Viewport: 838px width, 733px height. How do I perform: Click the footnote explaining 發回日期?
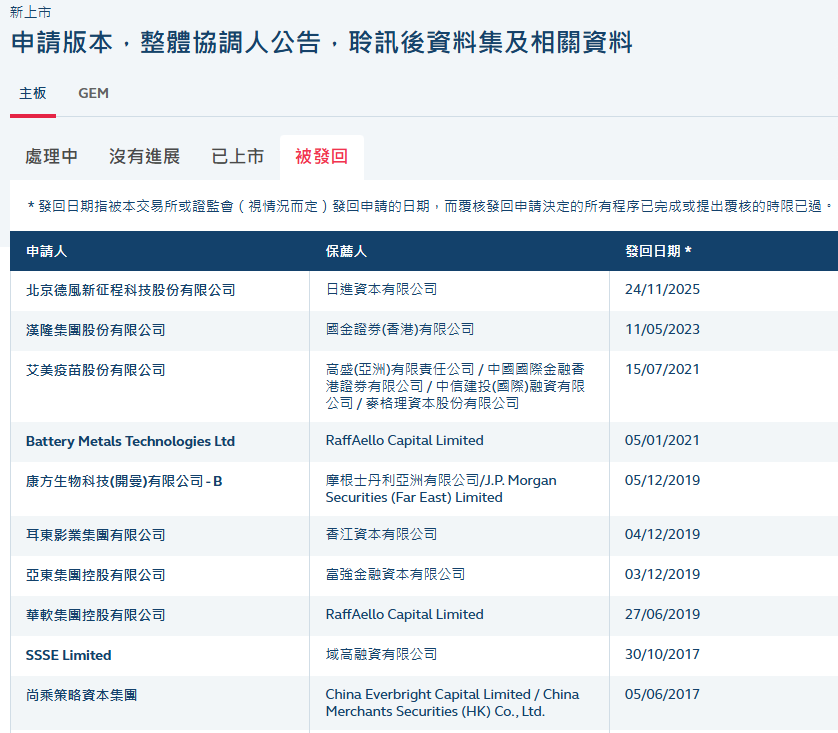pyautogui.click(x=431, y=206)
